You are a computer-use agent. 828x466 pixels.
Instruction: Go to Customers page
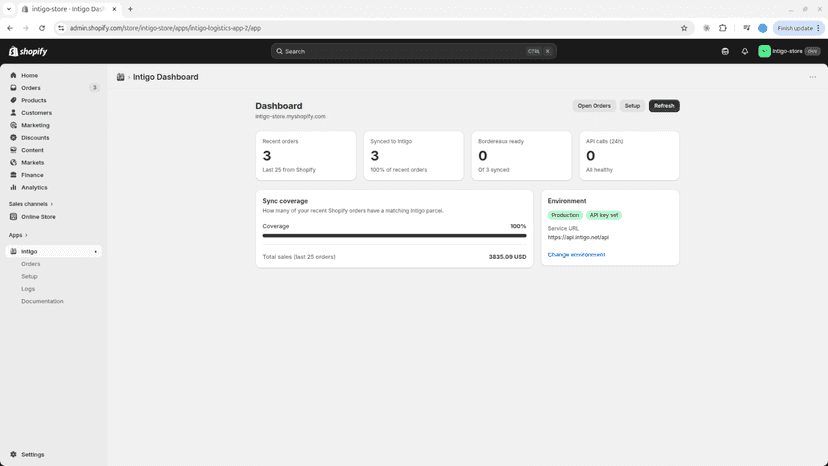point(36,113)
